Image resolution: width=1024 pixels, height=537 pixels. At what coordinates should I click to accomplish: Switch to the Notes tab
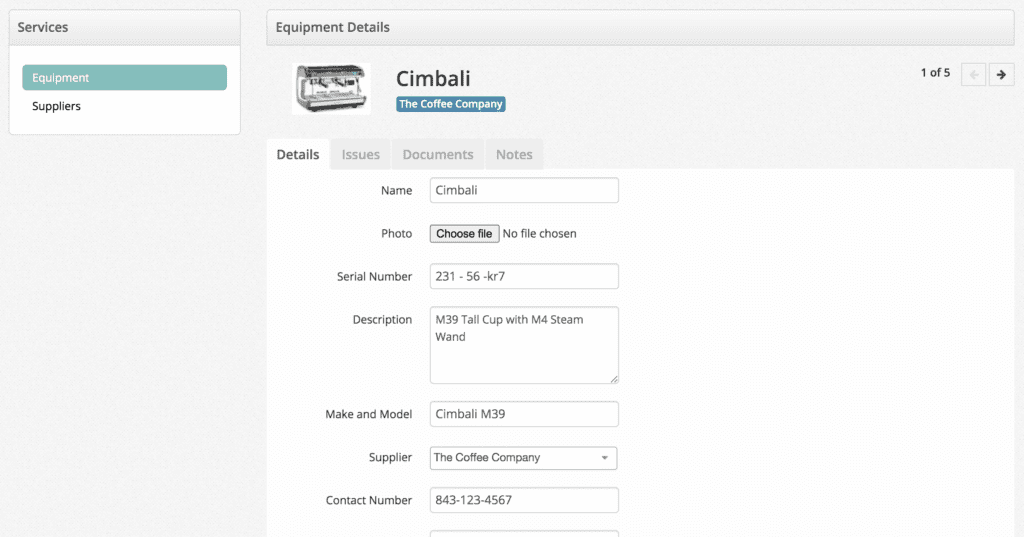[514, 154]
